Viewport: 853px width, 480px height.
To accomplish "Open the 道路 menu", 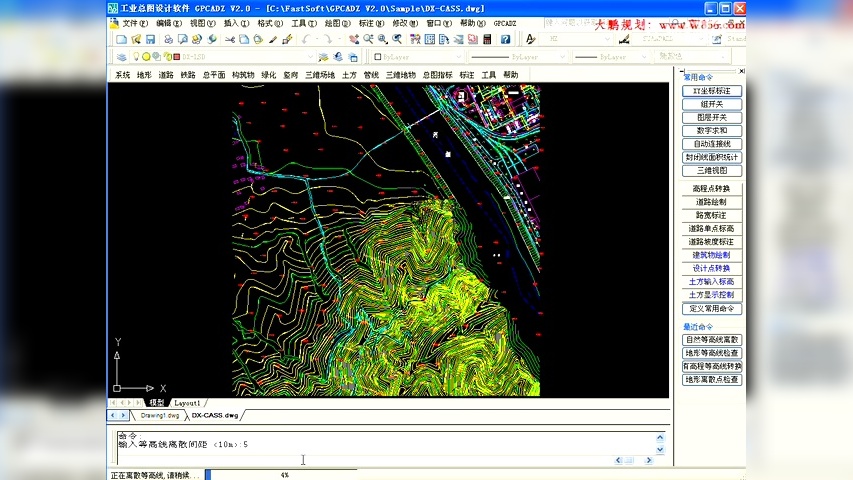I will (x=166, y=75).
